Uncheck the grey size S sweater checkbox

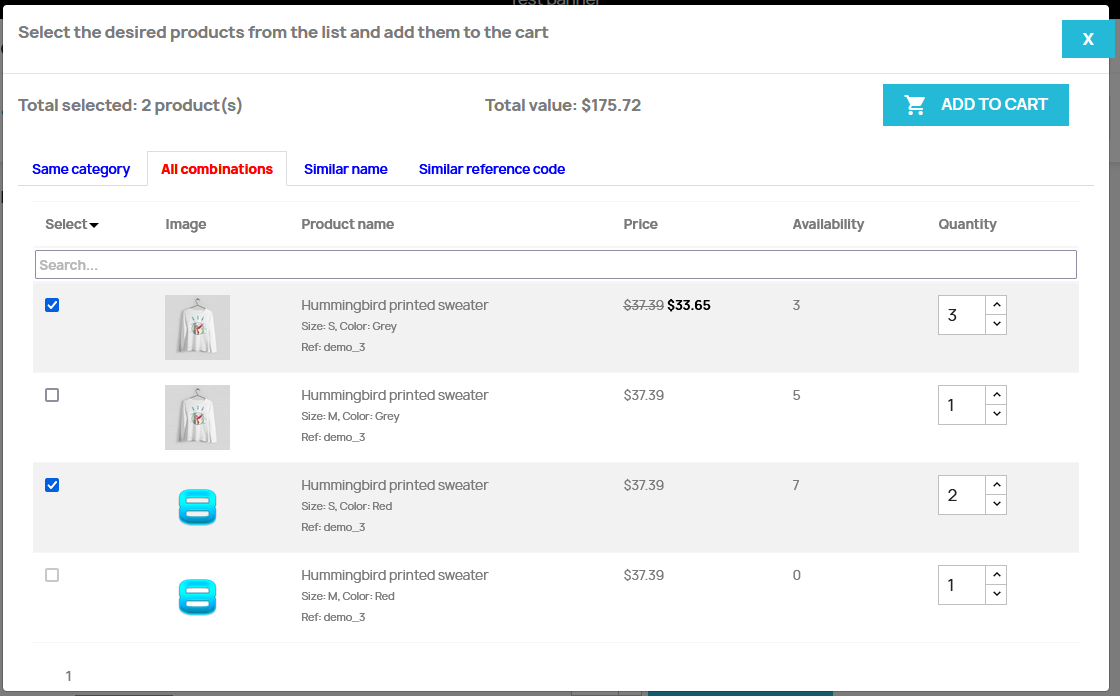(x=52, y=305)
